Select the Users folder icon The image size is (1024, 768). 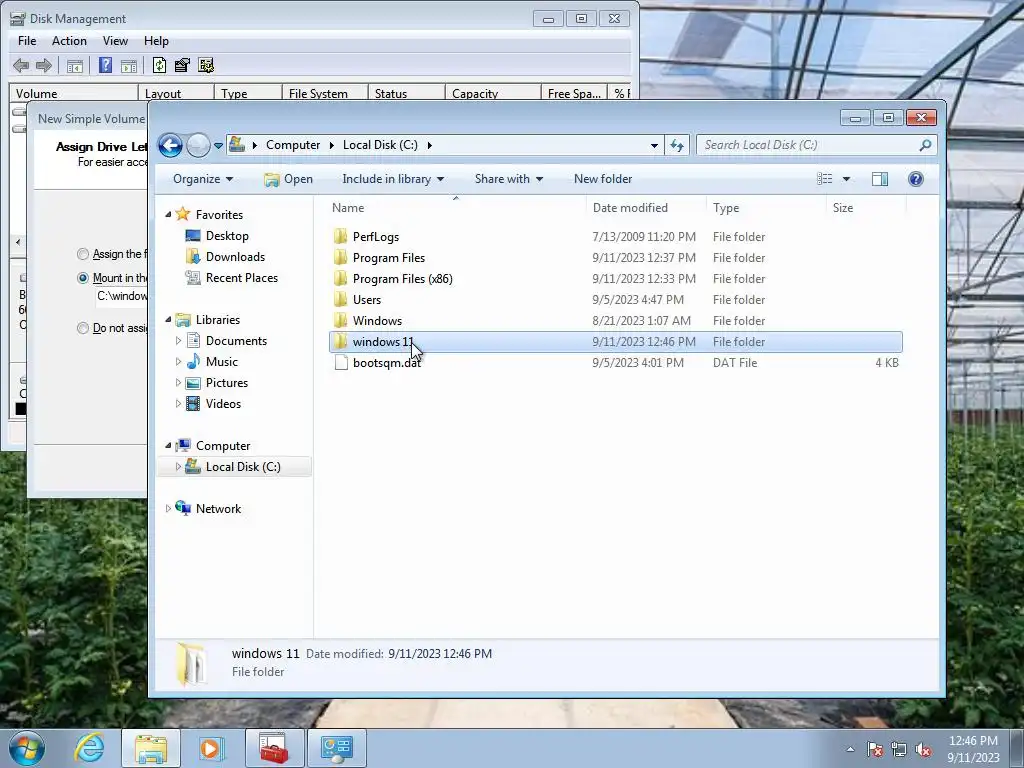(340, 300)
